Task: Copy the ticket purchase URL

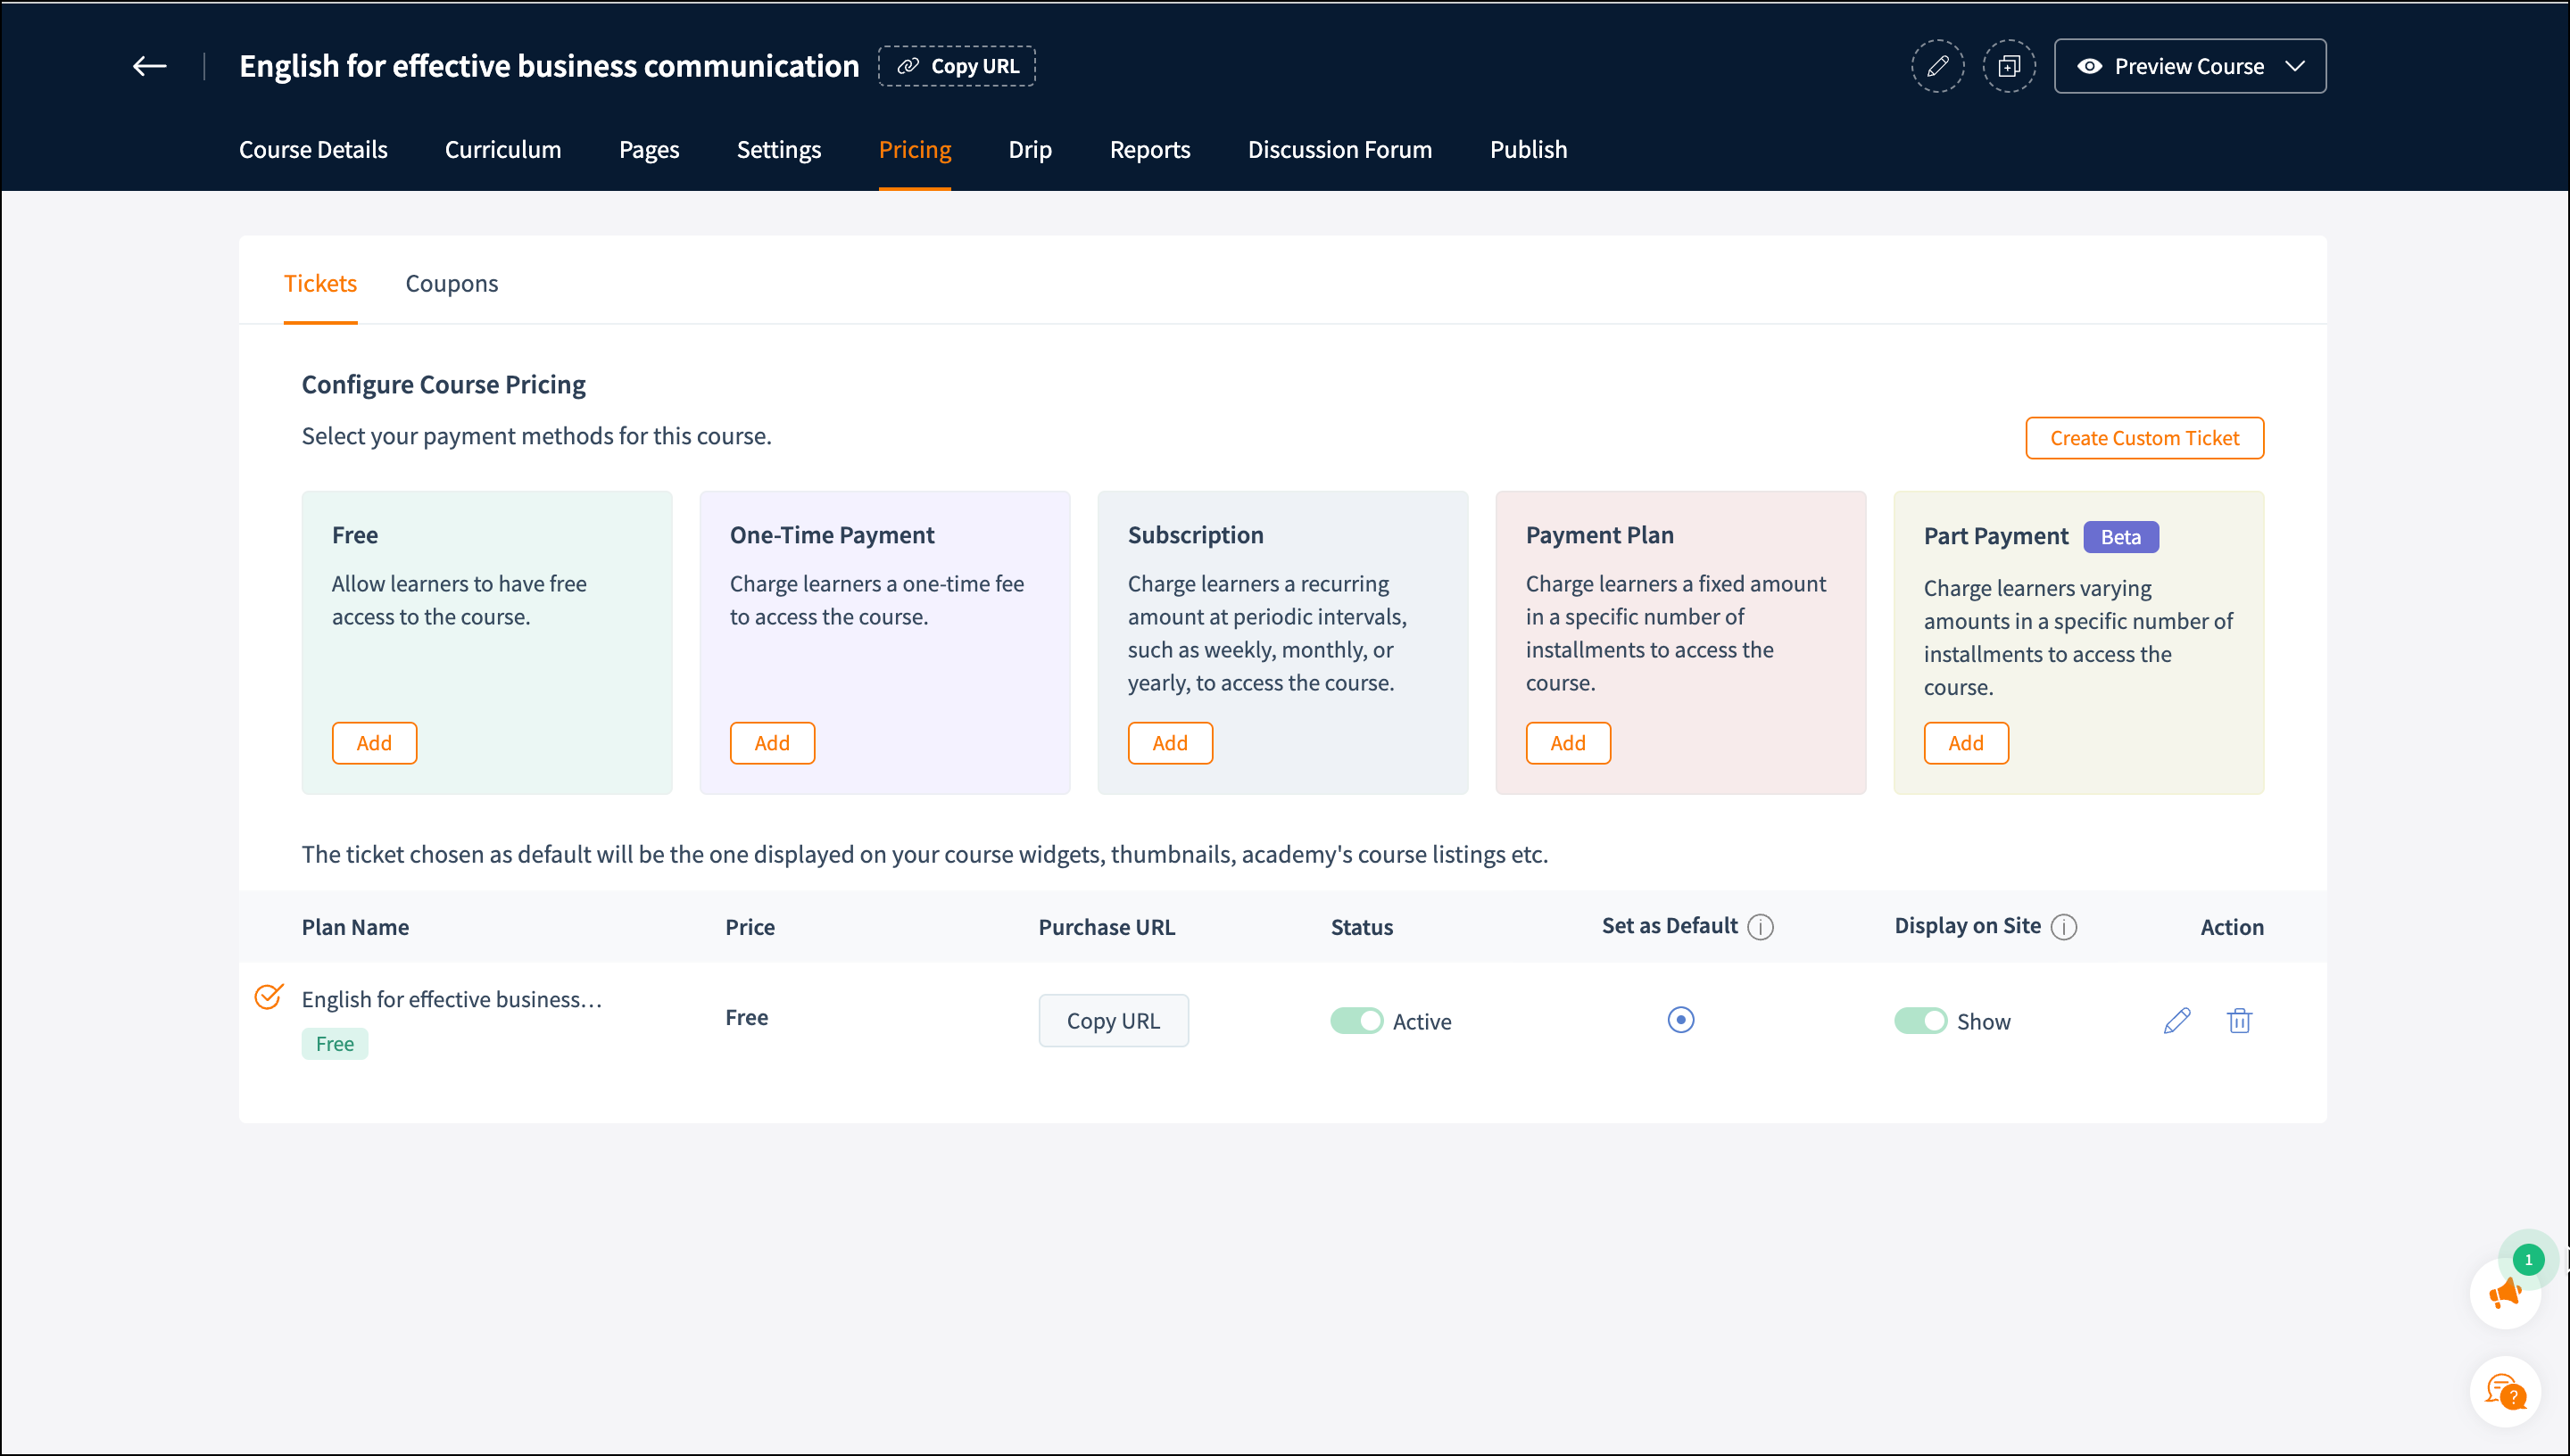Action: pyautogui.click(x=1113, y=1021)
